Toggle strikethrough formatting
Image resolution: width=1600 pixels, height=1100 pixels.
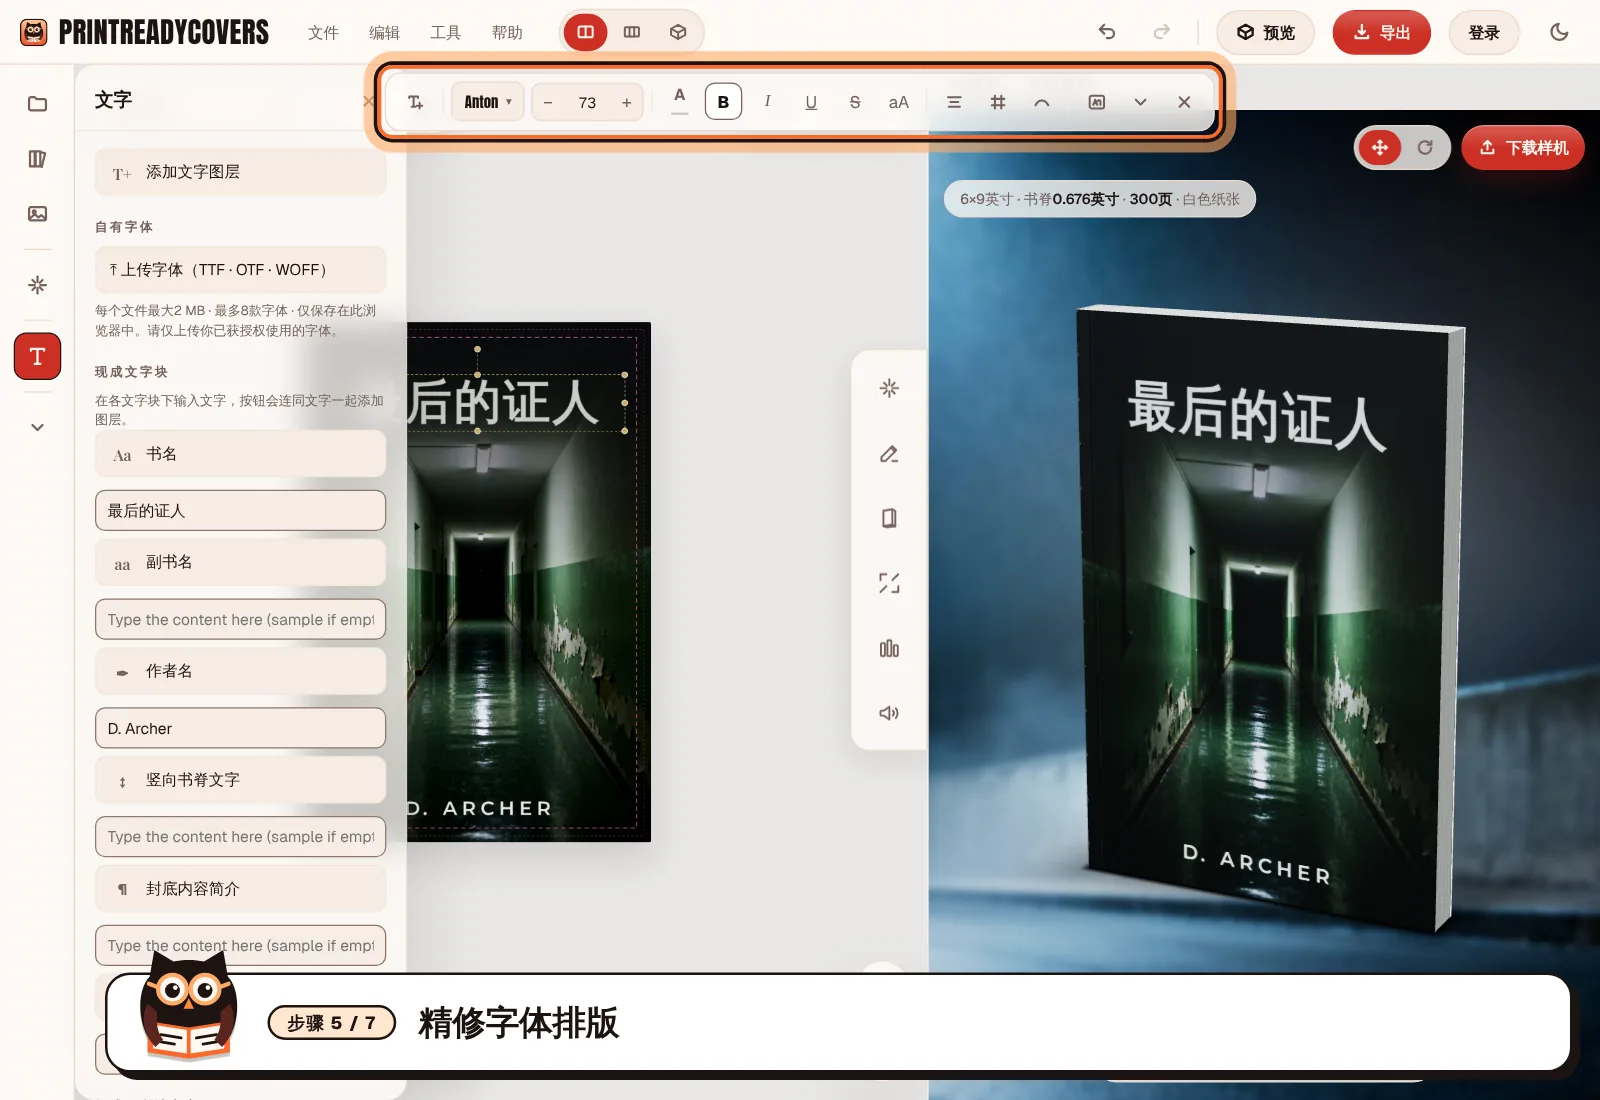[x=855, y=102]
